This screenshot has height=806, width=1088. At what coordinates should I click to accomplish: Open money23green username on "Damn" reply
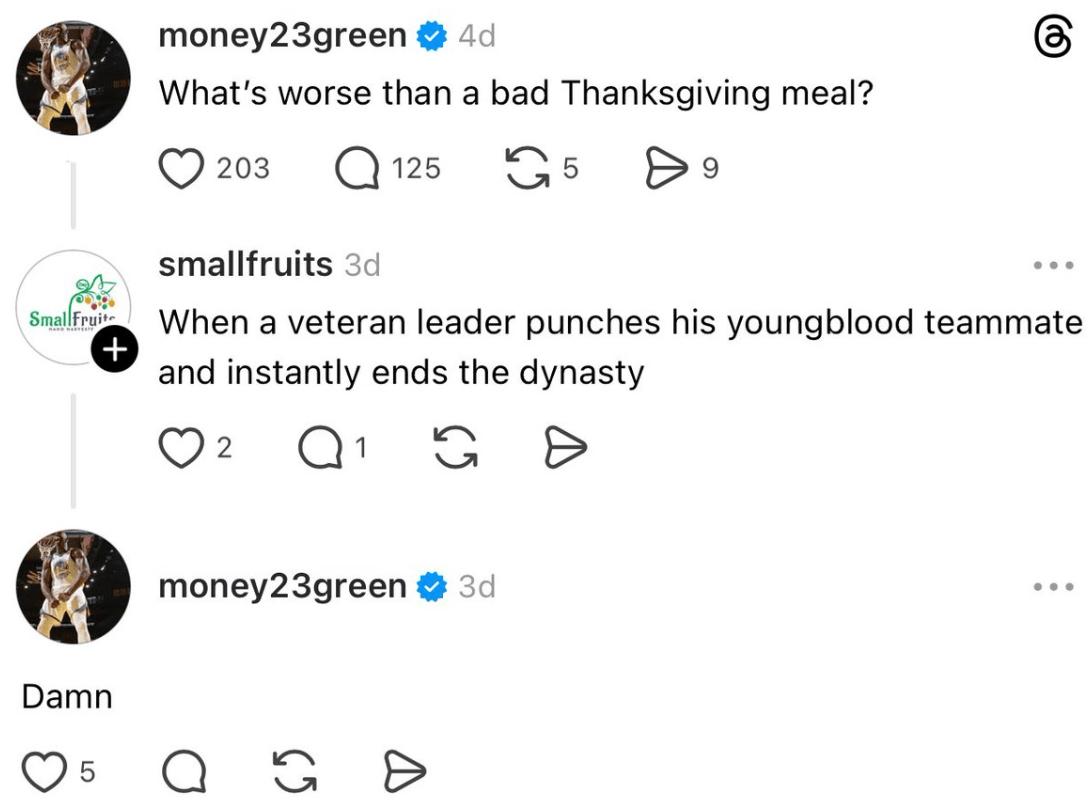(283, 587)
